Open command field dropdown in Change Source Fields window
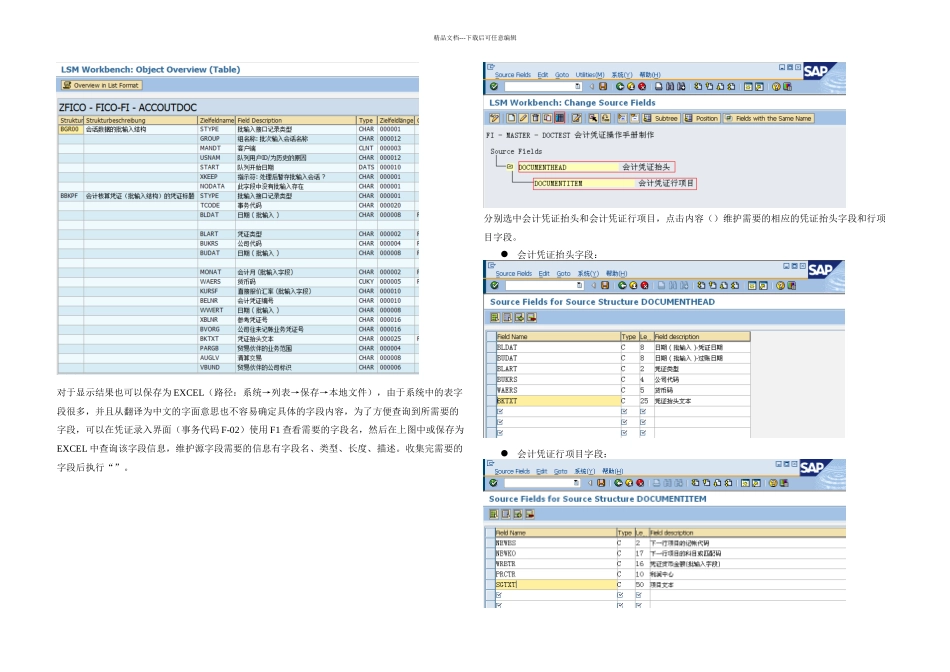This screenshot has height=672, width=950. point(578,87)
